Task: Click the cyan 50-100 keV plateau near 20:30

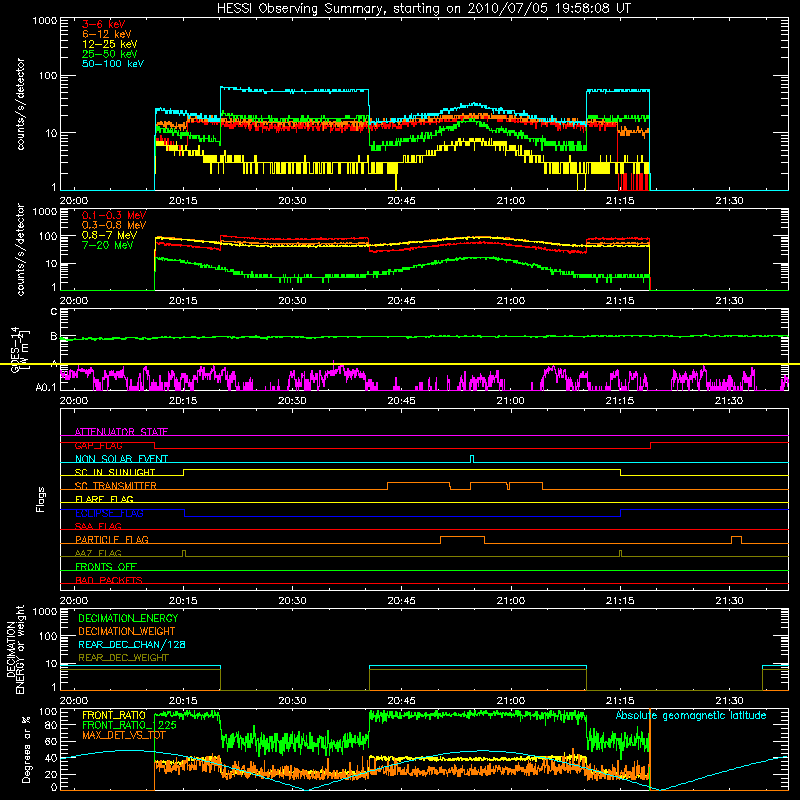Action: tap(294, 90)
